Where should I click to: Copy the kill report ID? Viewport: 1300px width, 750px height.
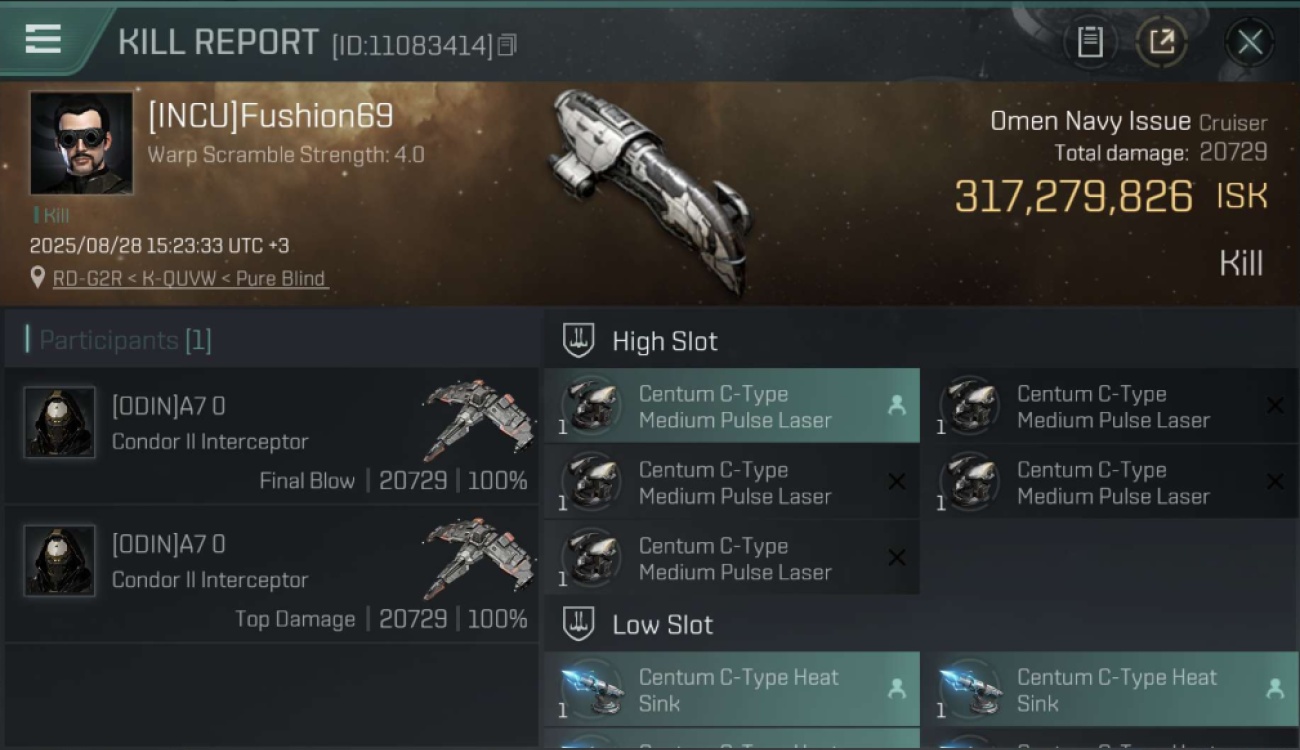coord(507,46)
